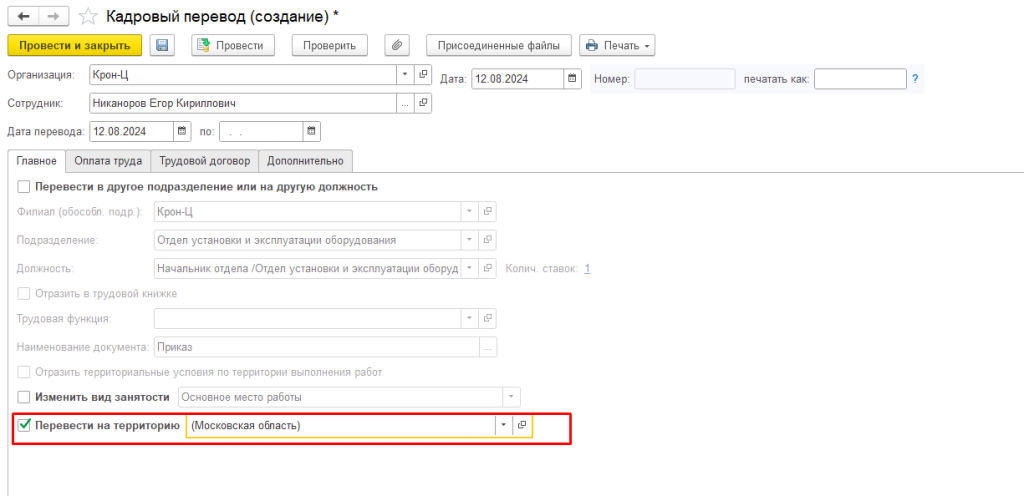The image size is (1024, 496).
Task: Enable Изменить вид занятости checkbox
Action: pyautogui.click(x=24, y=397)
